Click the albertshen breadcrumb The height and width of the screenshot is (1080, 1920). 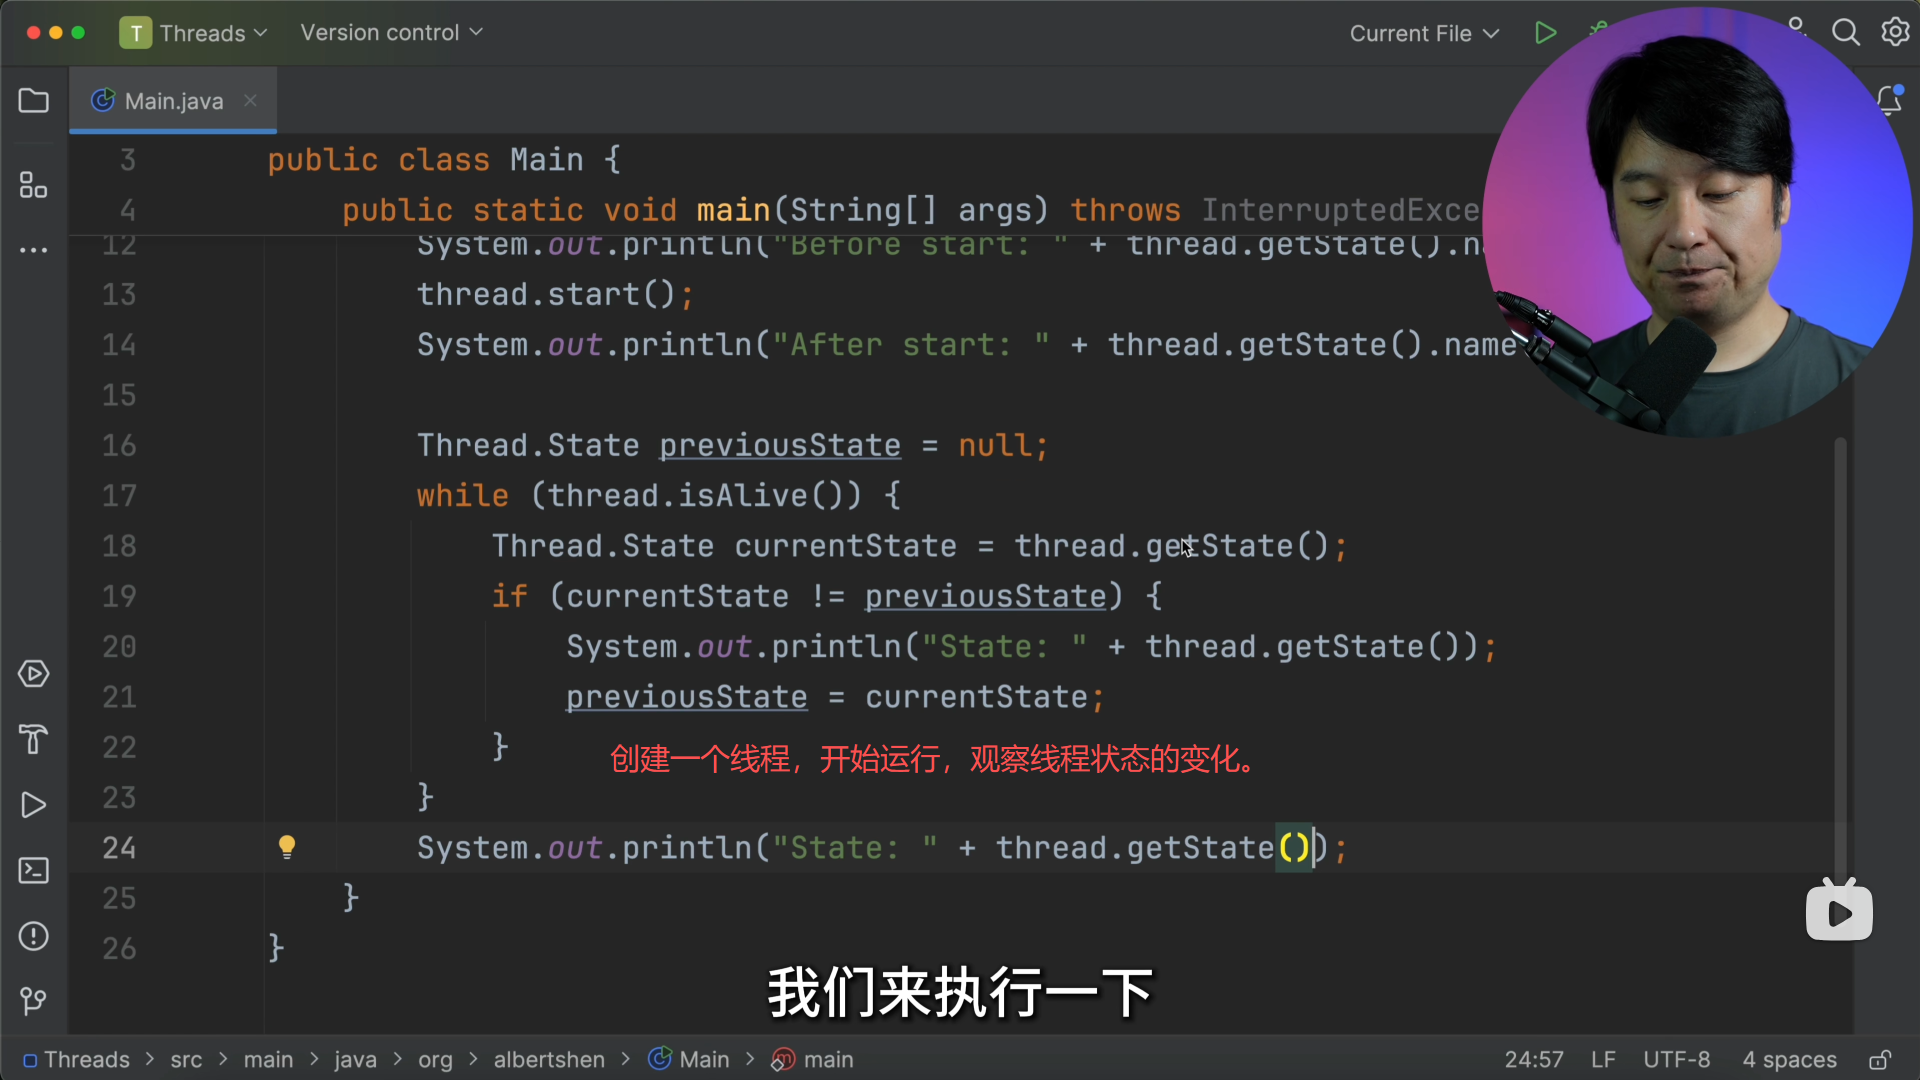click(549, 1060)
